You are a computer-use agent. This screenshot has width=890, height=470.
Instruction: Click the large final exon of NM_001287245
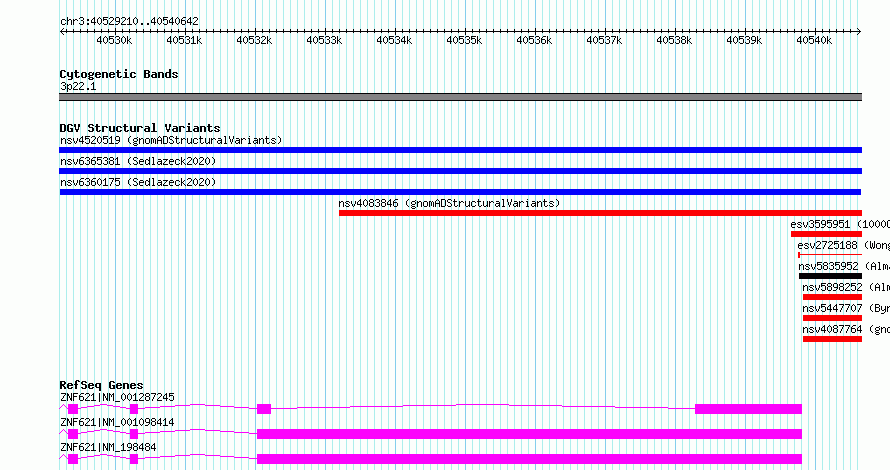(x=748, y=409)
